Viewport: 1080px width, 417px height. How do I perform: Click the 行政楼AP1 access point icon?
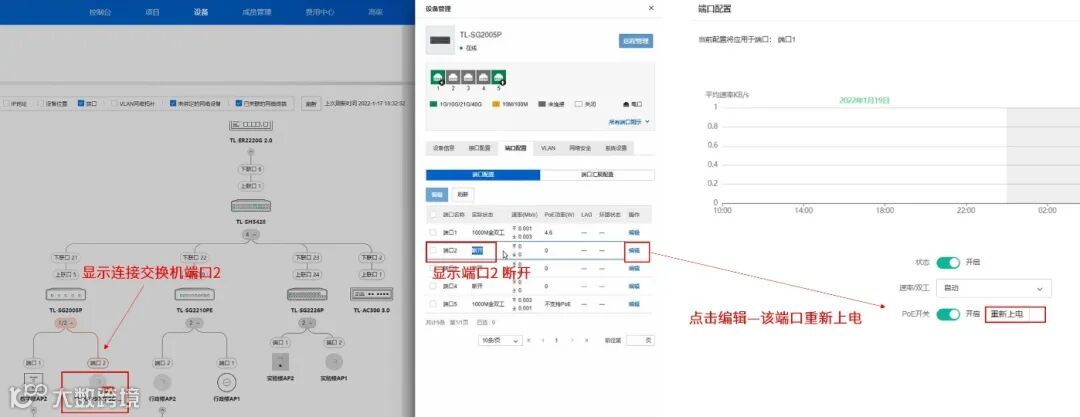point(227,383)
